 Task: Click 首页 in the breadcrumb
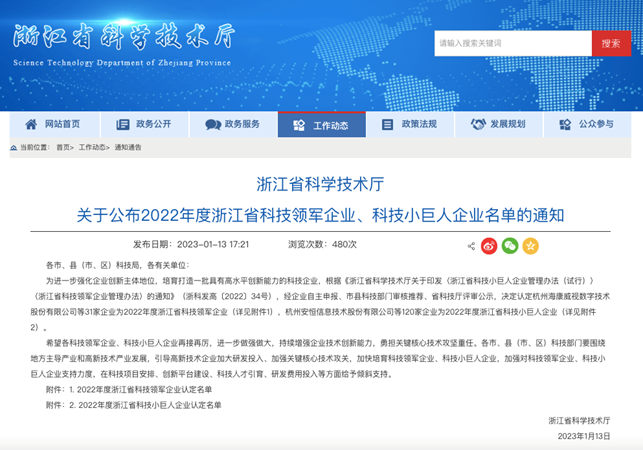[x=63, y=147]
